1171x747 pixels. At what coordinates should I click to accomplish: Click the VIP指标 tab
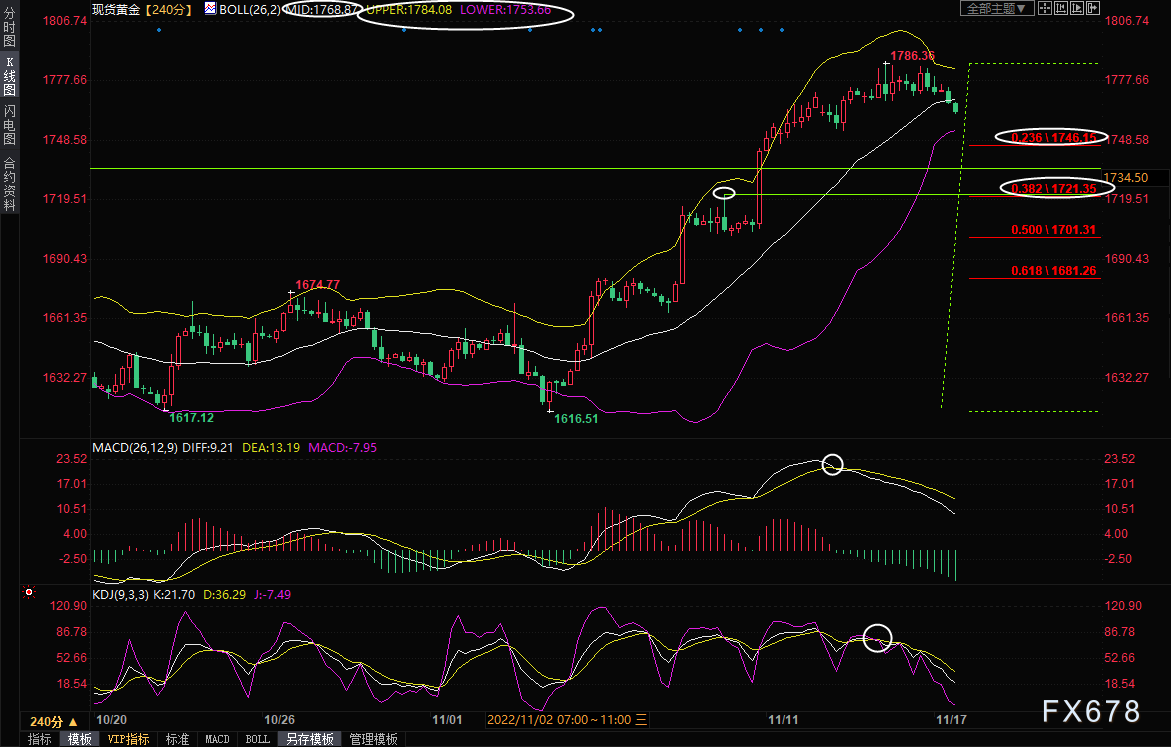coord(128,739)
